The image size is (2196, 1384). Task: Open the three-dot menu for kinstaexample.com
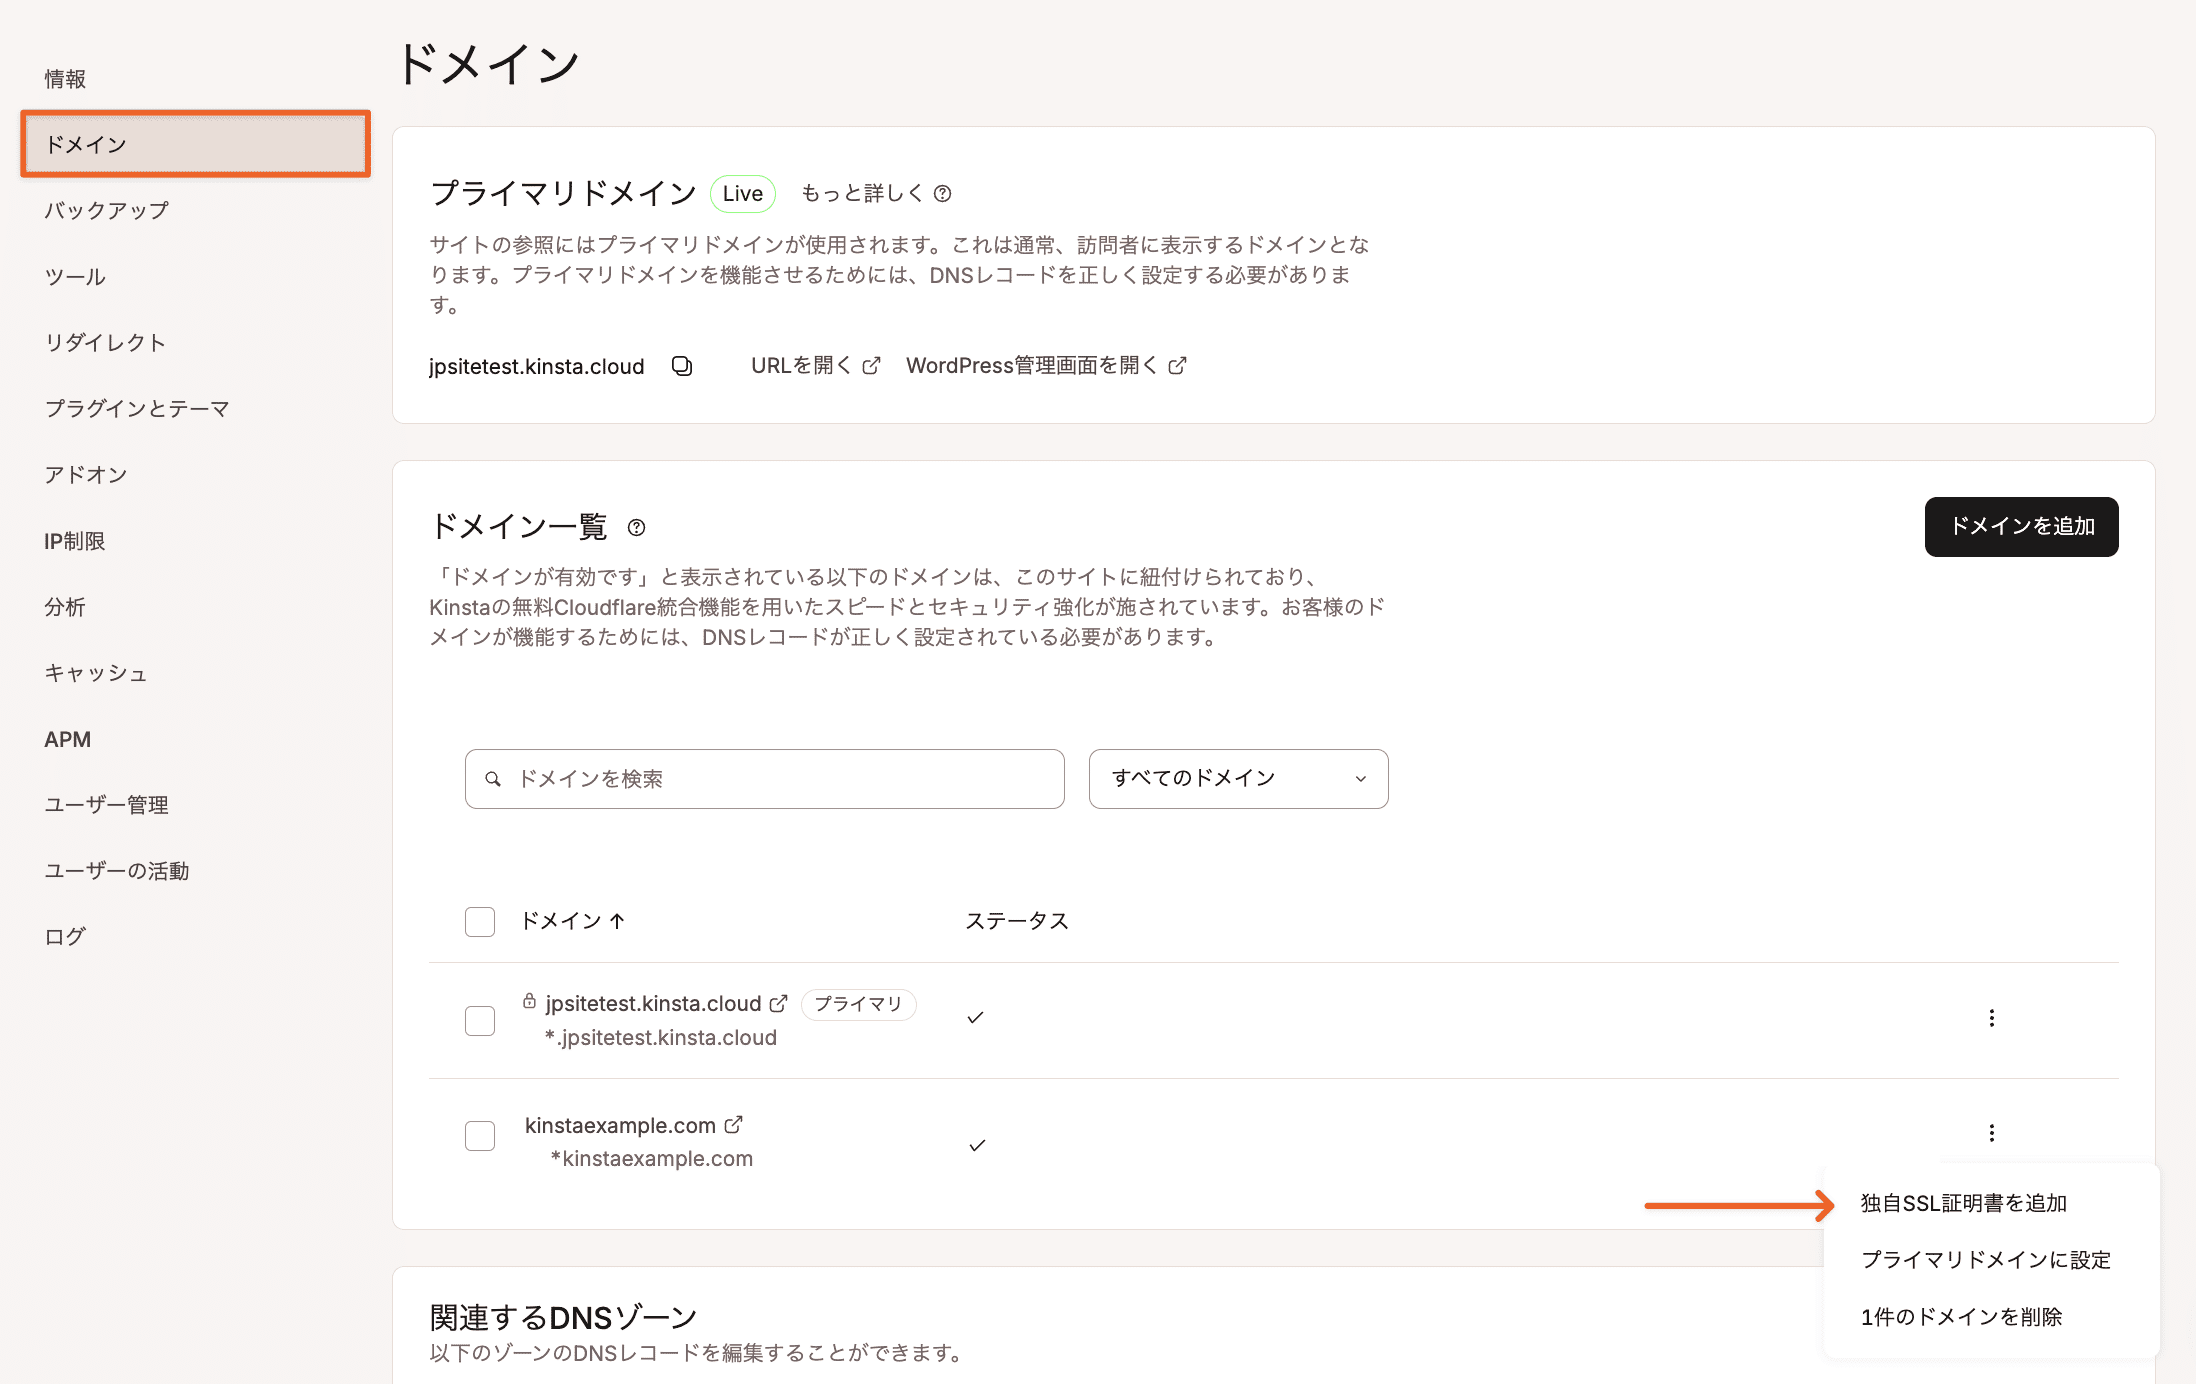[1991, 1133]
